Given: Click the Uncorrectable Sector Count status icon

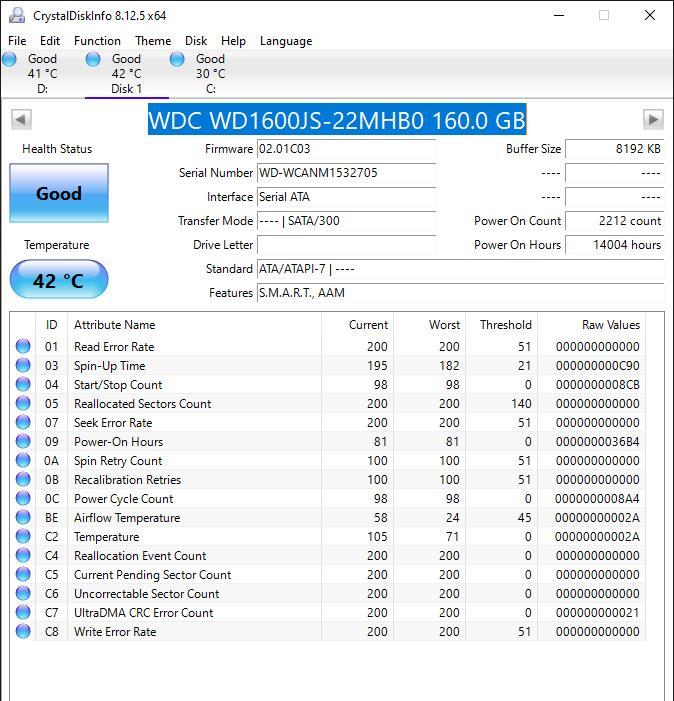Looking at the screenshot, I should point(23,593).
